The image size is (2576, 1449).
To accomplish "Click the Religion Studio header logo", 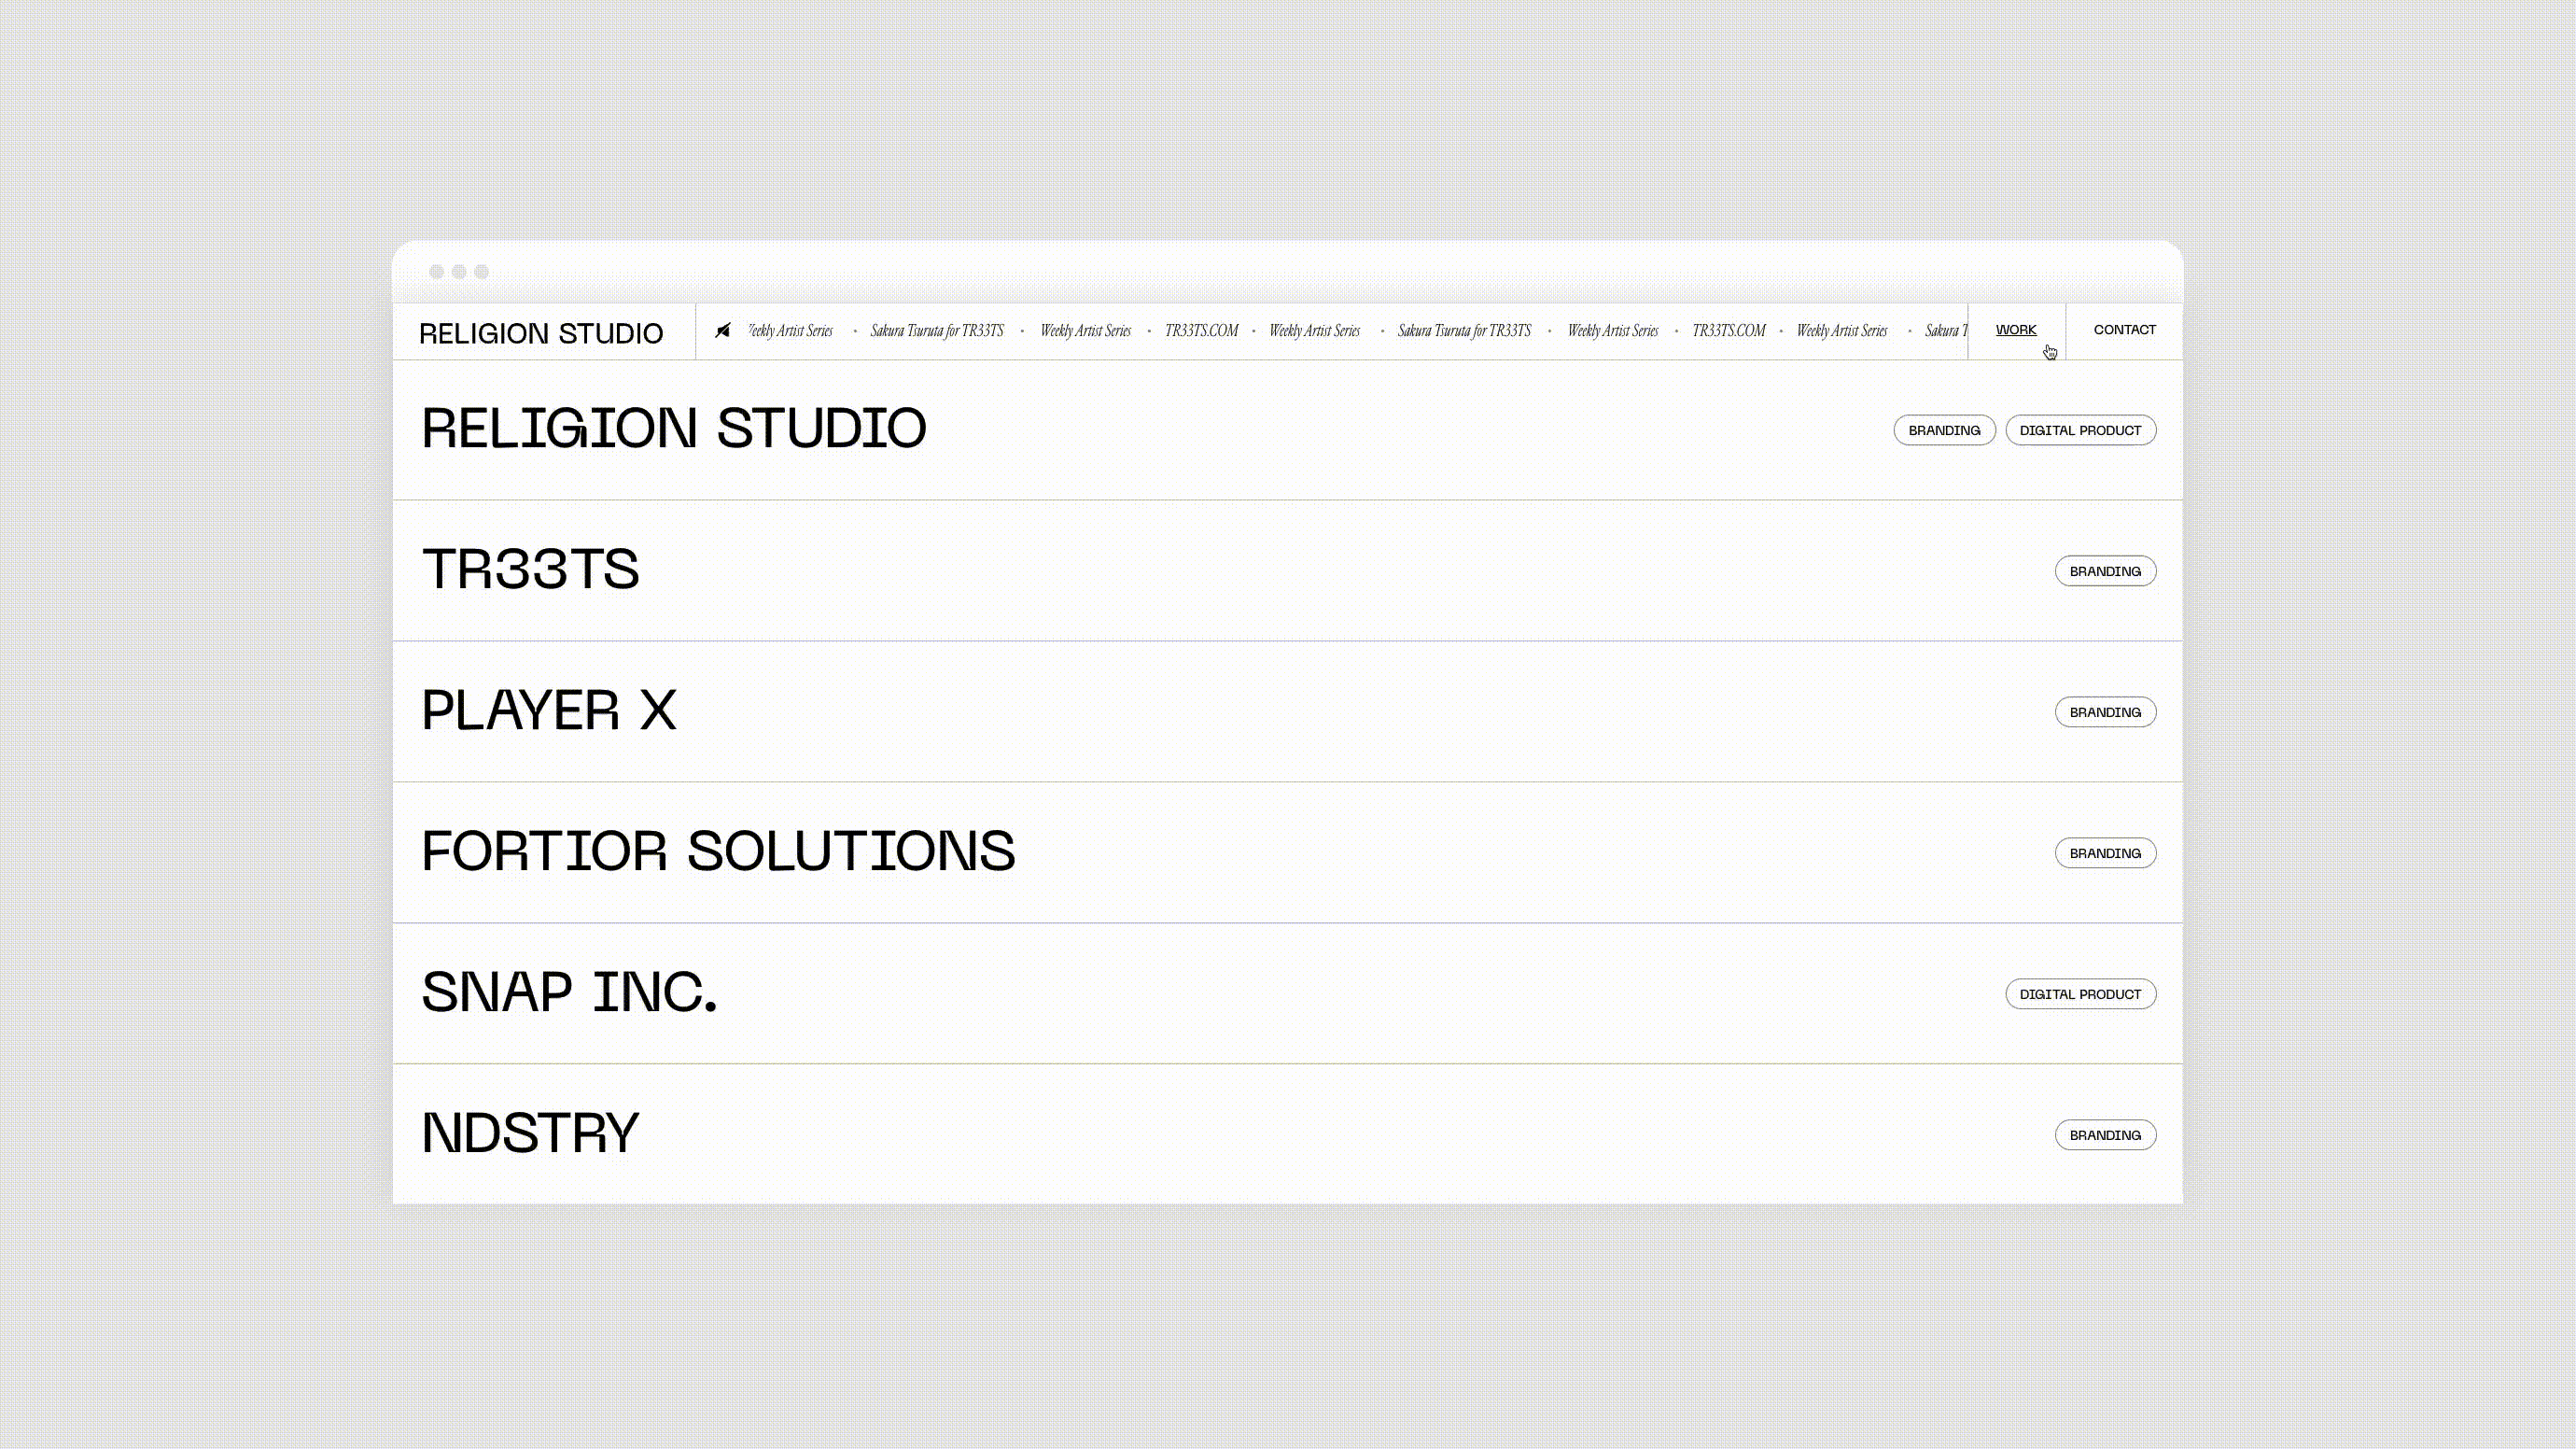I will (541, 333).
